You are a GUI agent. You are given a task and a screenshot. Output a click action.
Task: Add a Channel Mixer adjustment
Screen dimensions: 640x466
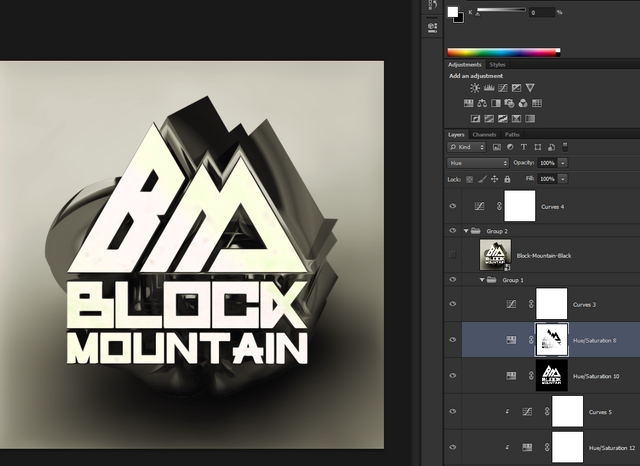pos(523,103)
